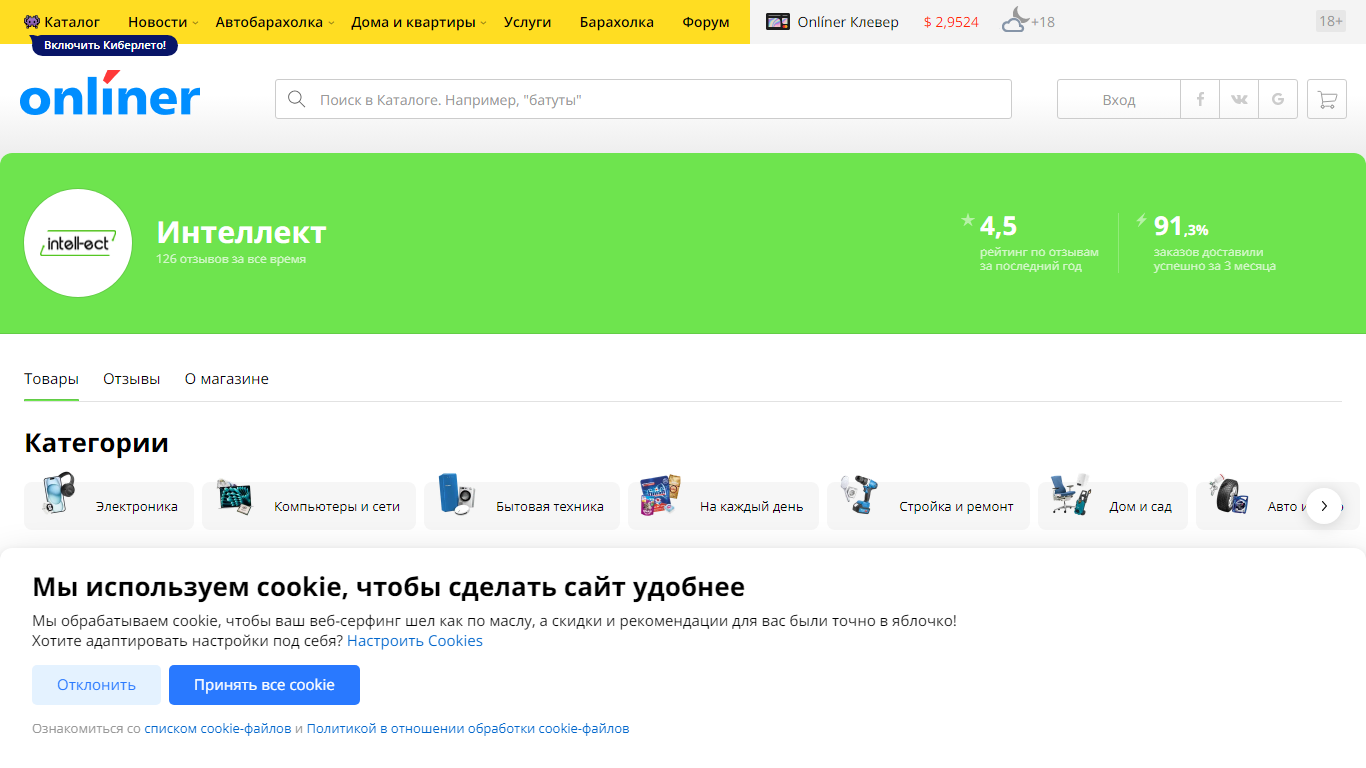Sign in with the Google icon
The image size is (1366, 768).
1278,99
